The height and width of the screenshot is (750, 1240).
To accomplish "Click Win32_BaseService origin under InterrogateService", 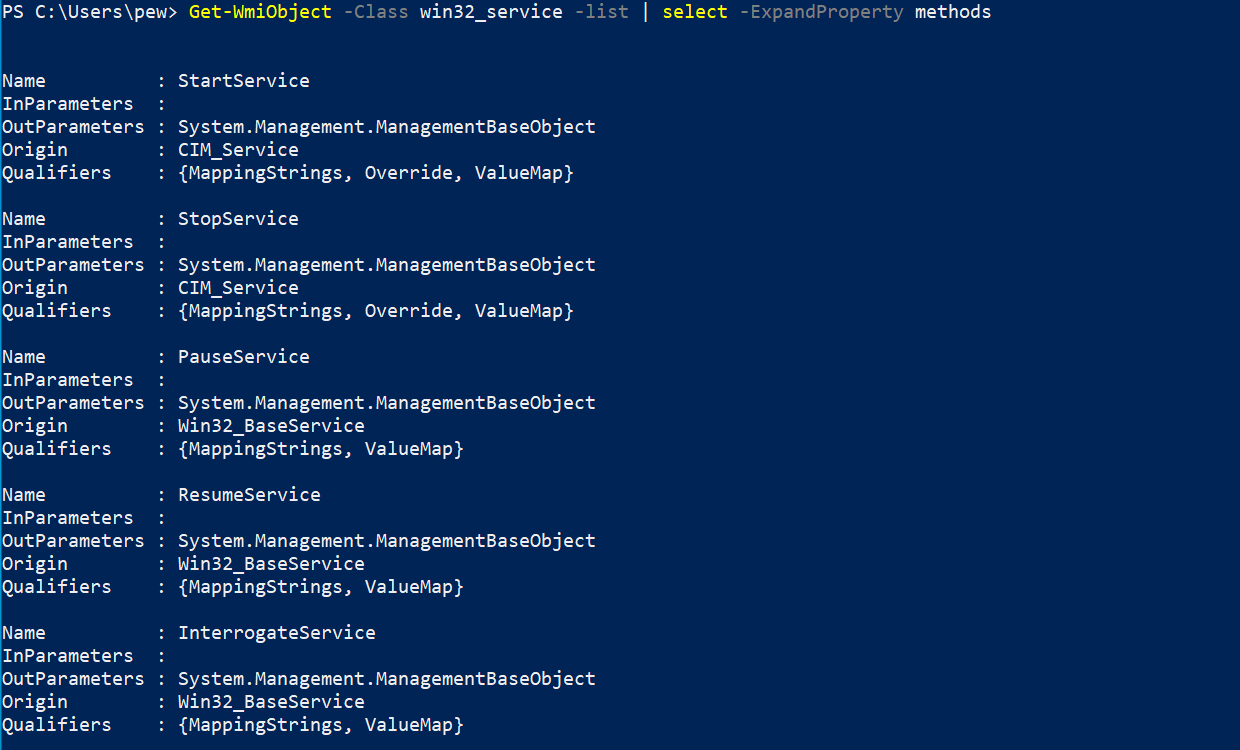I will coord(271,702).
